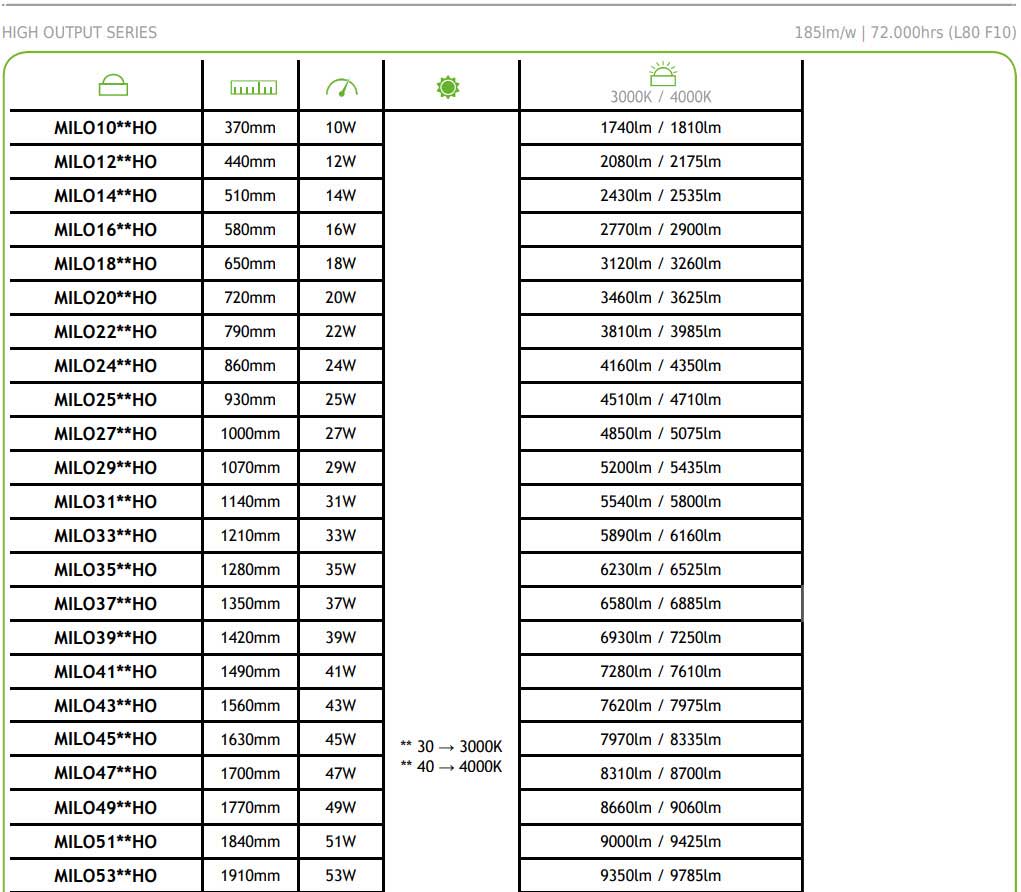Click the luminaire shape icon in header
This screenshot has height=892, width=1021.
113,87
